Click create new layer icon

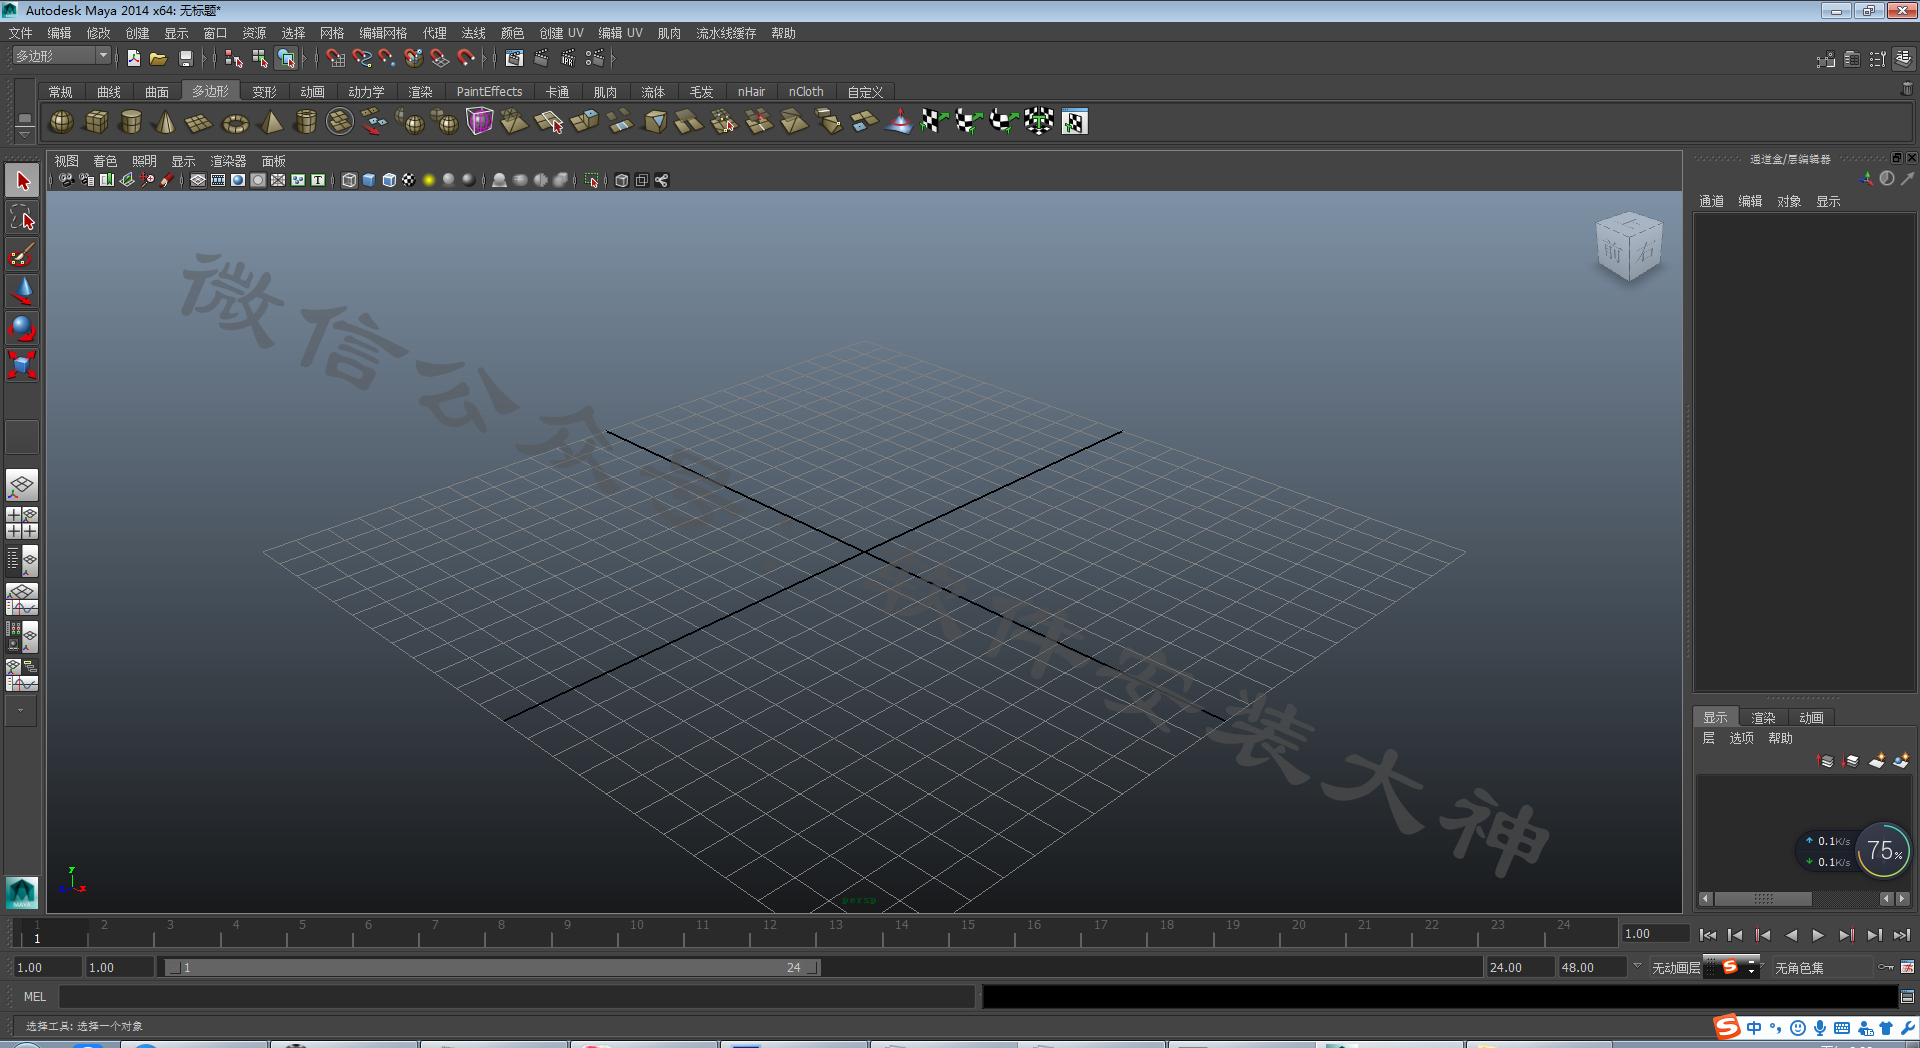click(x=1877, y=761)
